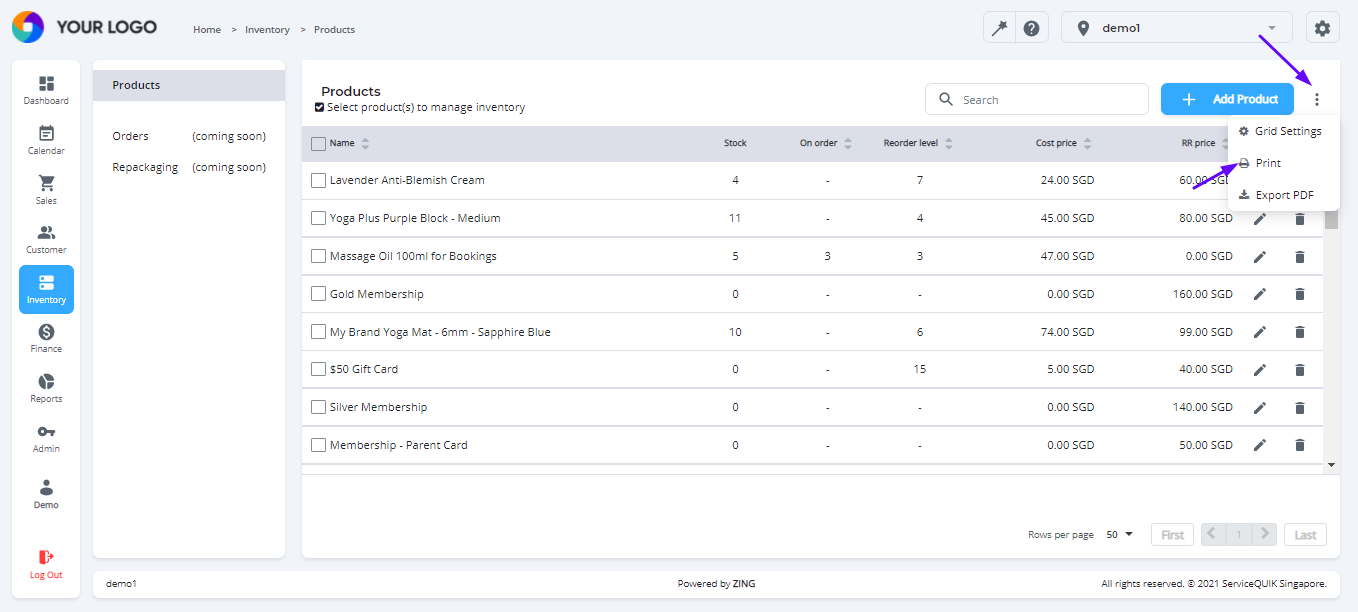Open the Dashboard from the sidebar

(46, 88)
